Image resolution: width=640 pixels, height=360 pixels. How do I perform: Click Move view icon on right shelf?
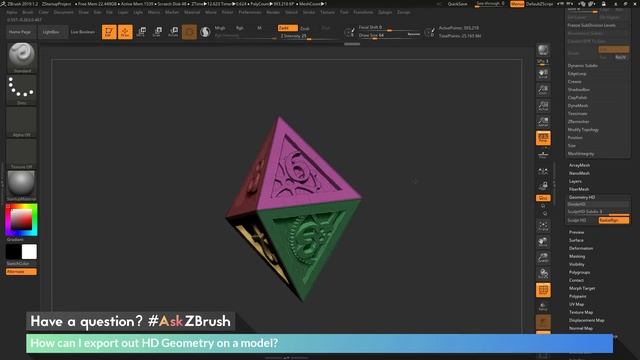click(x=543, y=242)
